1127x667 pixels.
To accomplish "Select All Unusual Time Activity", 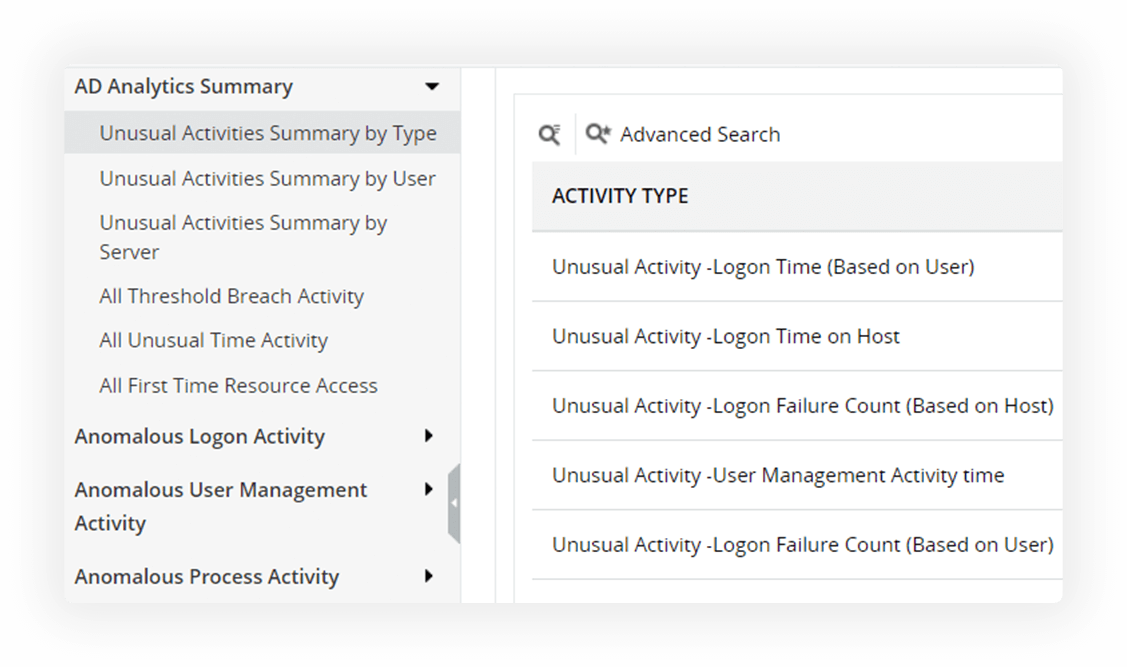I will tap(213, 341).
